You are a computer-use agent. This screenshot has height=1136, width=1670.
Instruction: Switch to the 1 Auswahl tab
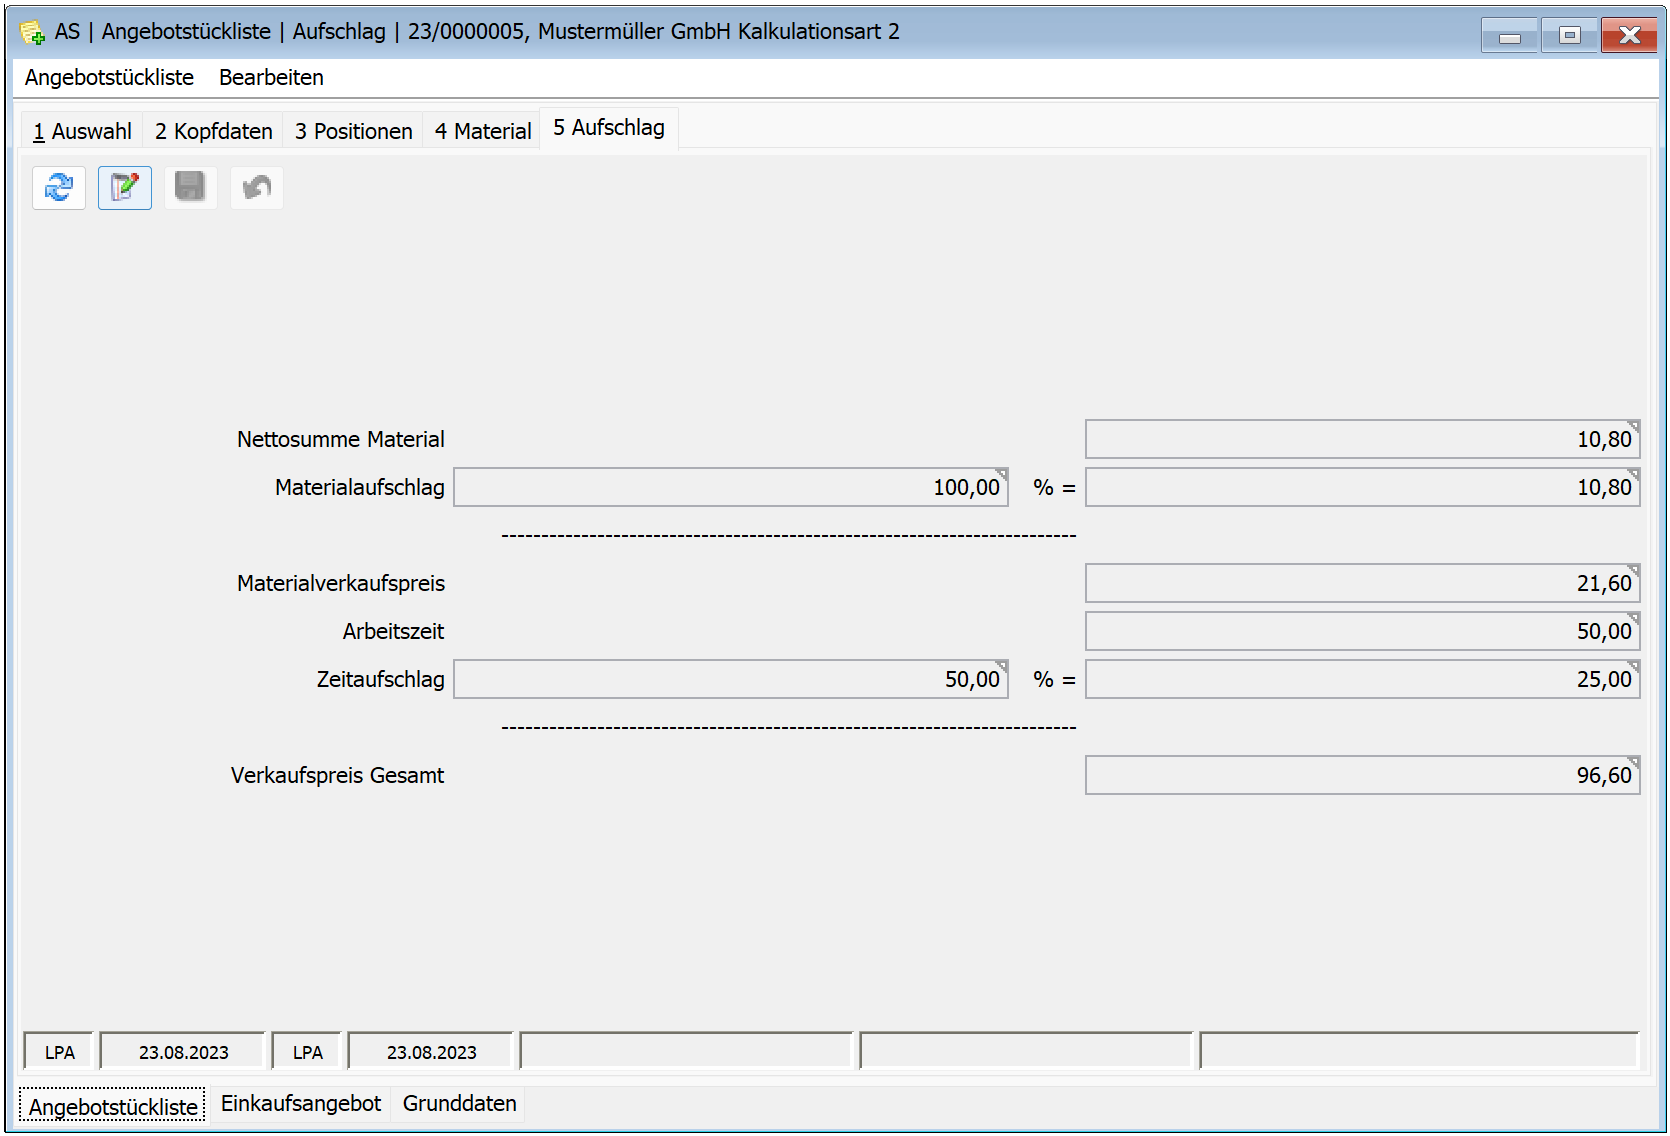[82, 131]
